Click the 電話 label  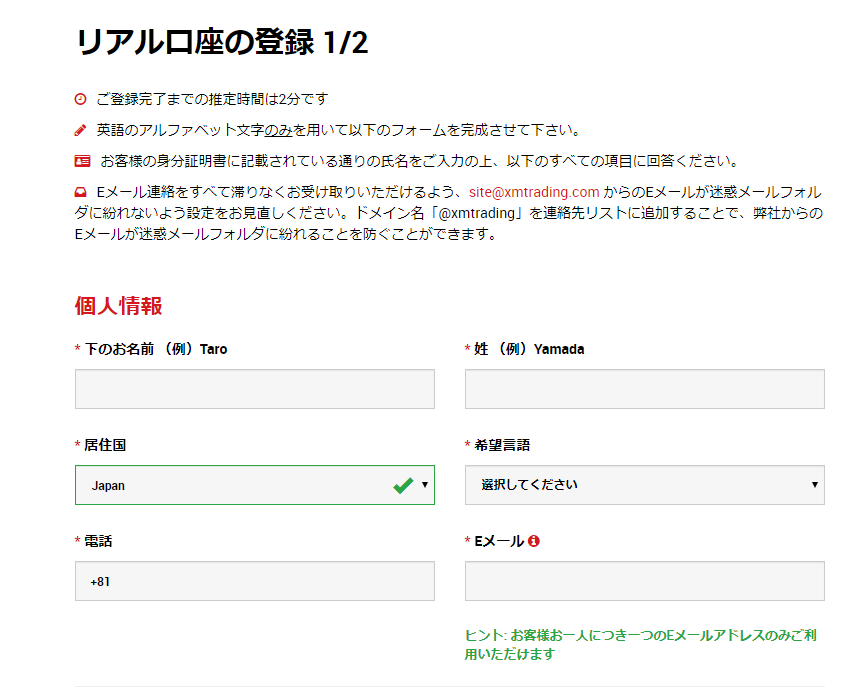tap(98, 541)
